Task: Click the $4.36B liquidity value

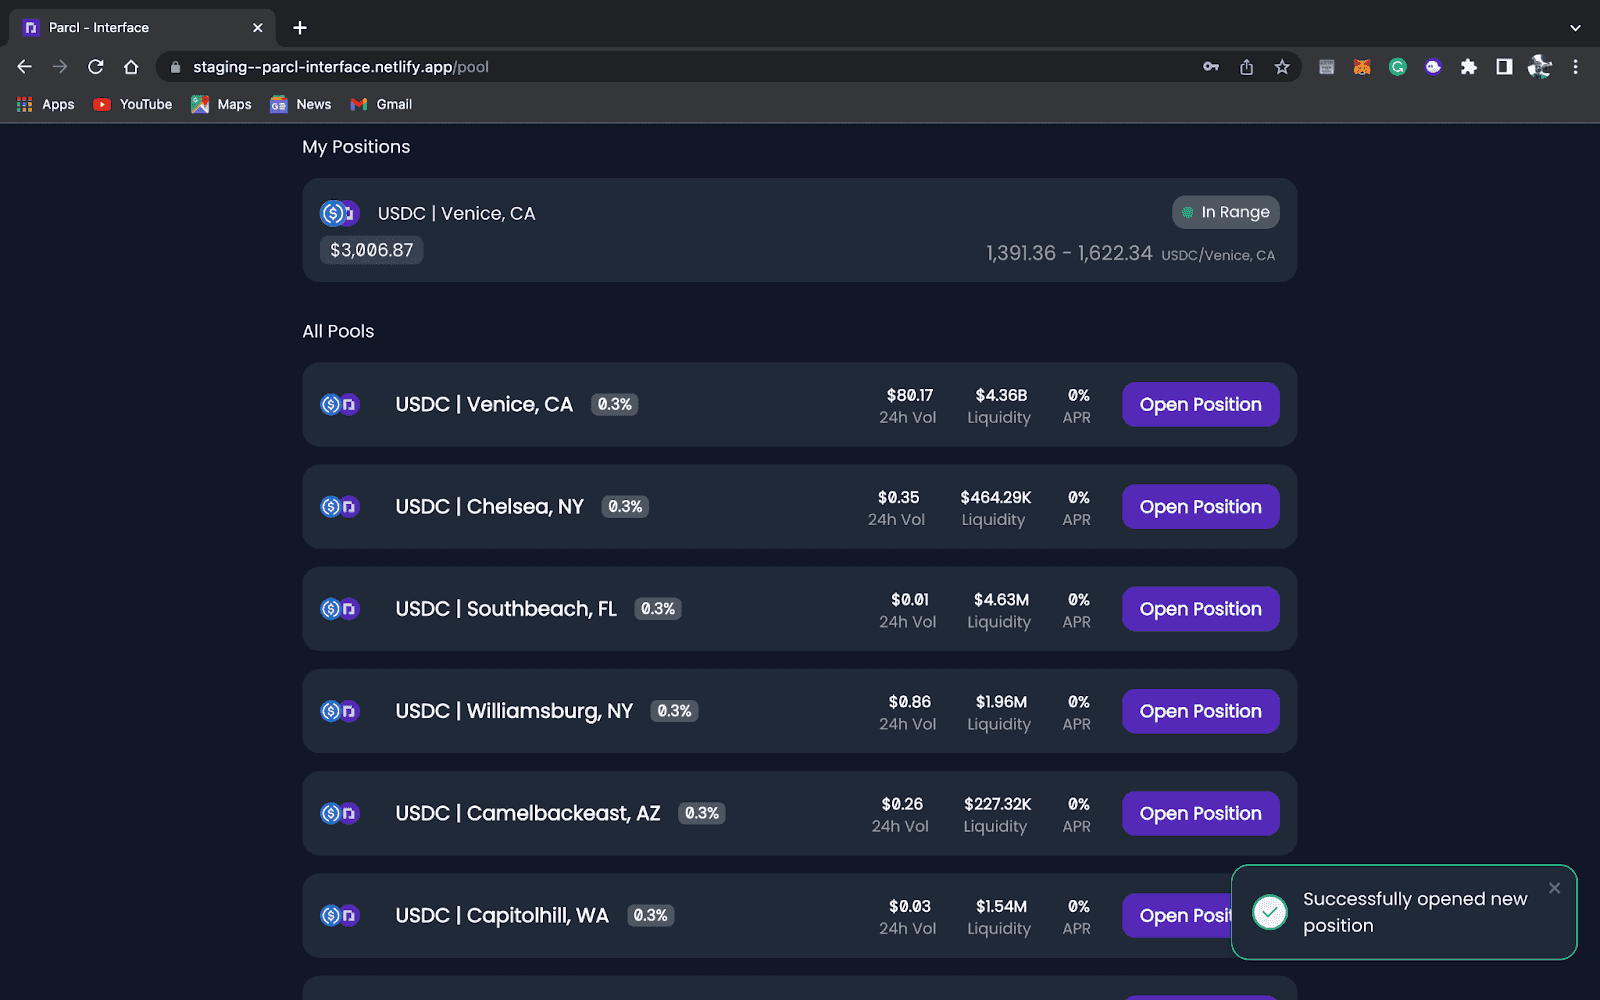Action: (1001, 395)
